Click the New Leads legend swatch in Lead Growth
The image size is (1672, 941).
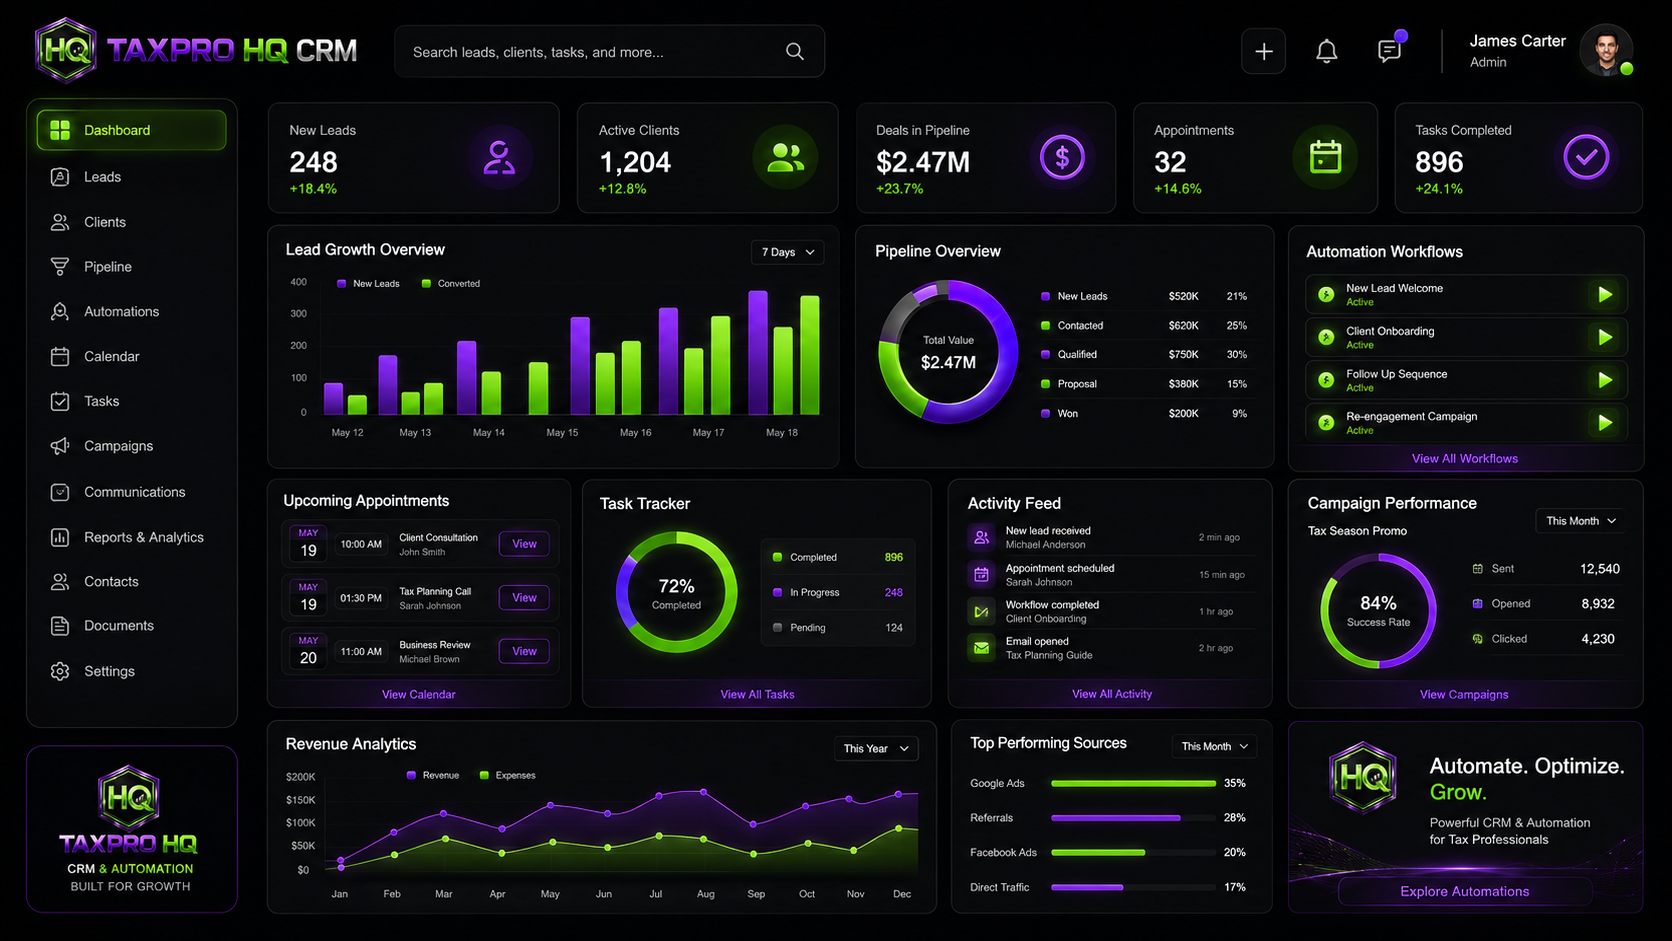342,284
